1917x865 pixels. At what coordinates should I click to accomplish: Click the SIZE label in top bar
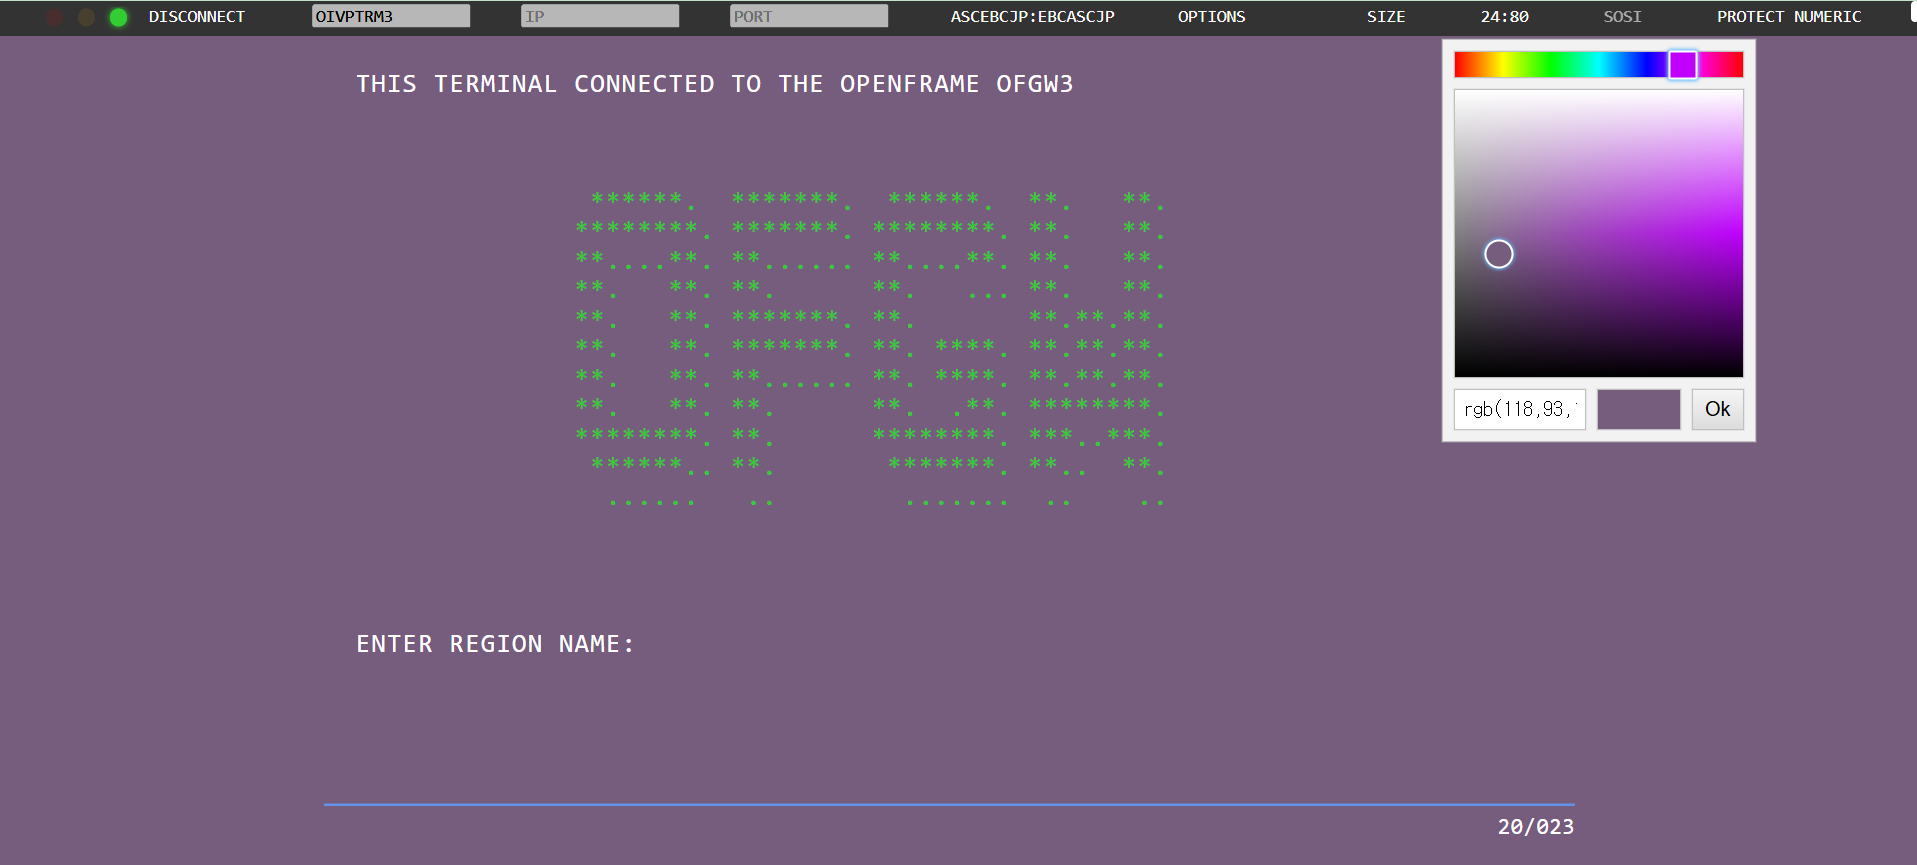click(x=1385, y=17)
